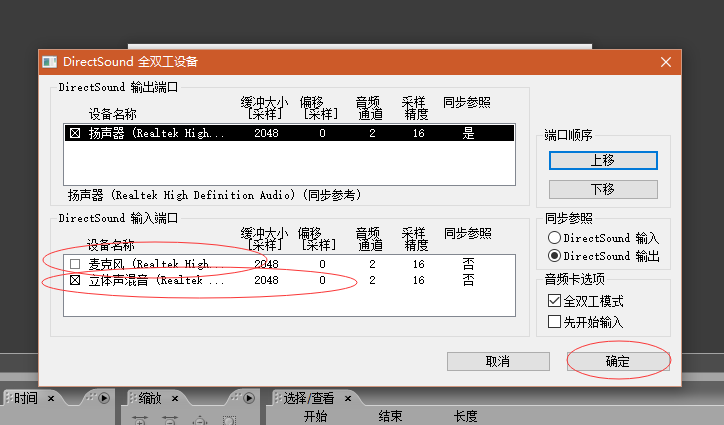Enable the 先开始输入 option
This screenshot has width=724, height=425.
[x=554, y=322]
